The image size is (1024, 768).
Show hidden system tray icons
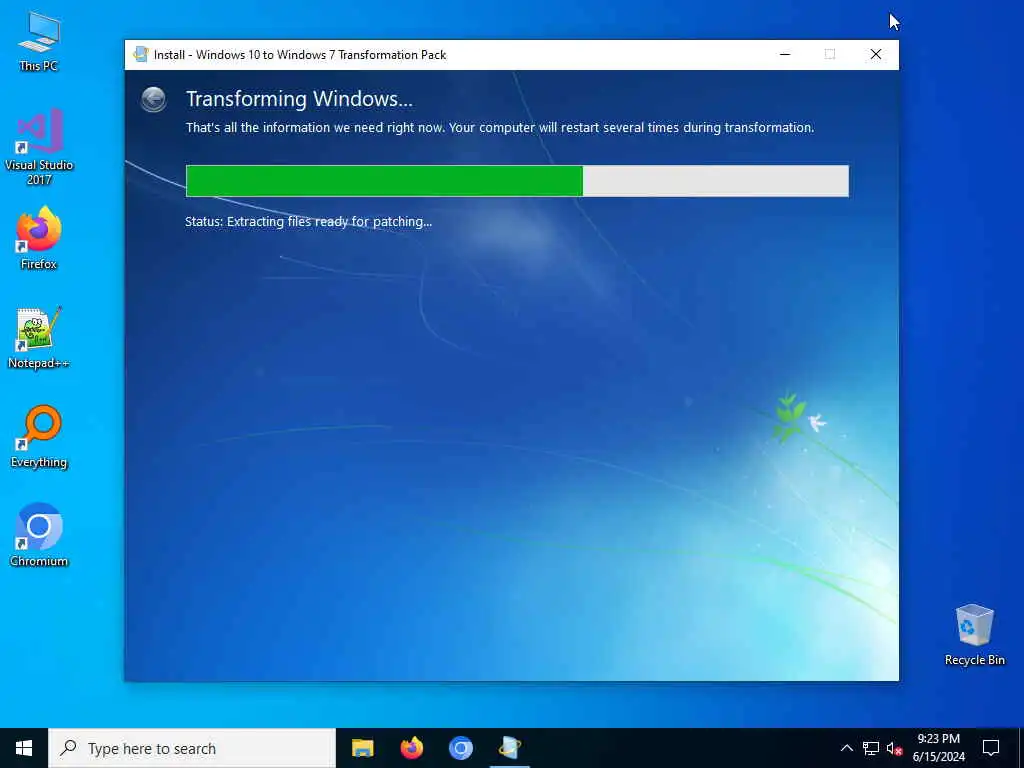tap(846, 748)
